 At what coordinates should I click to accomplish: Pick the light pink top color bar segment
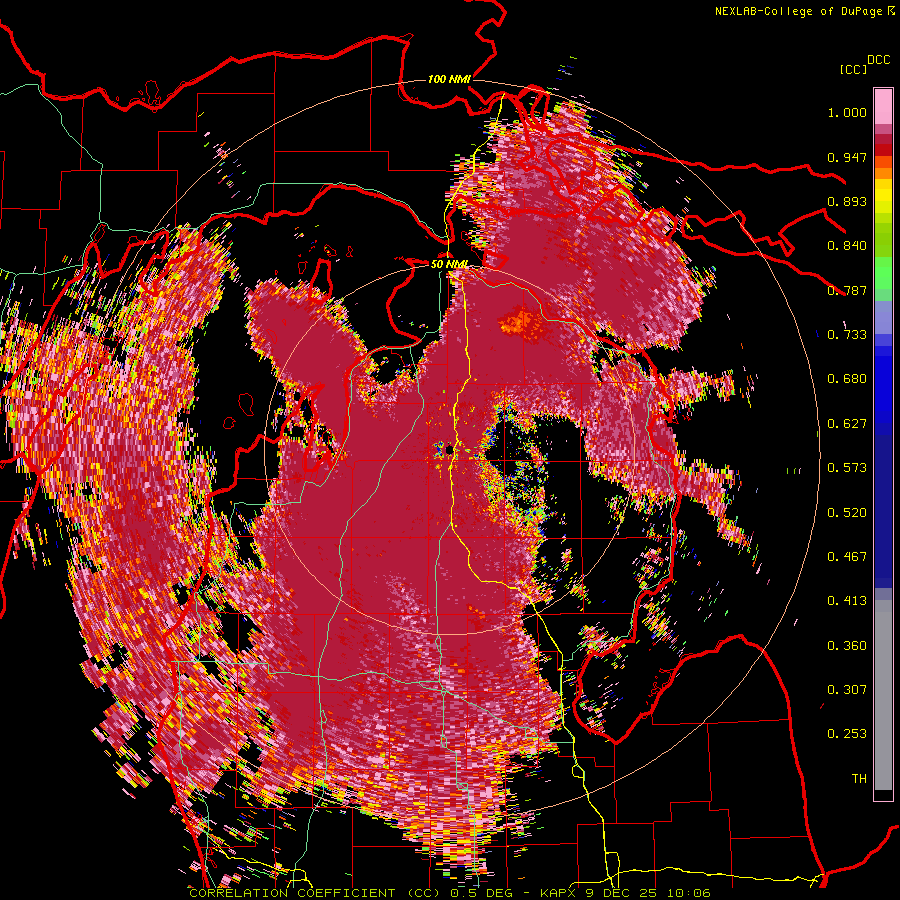pos(883,107)
